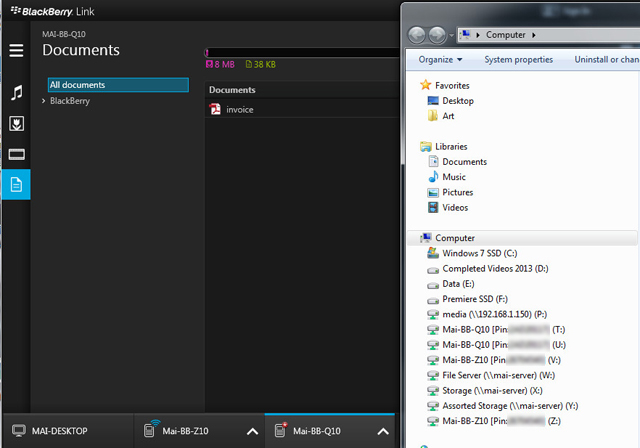This screenshot has width=640, height=448.
Task: Click the invoice PDF file icon
Action: [215, 109]
